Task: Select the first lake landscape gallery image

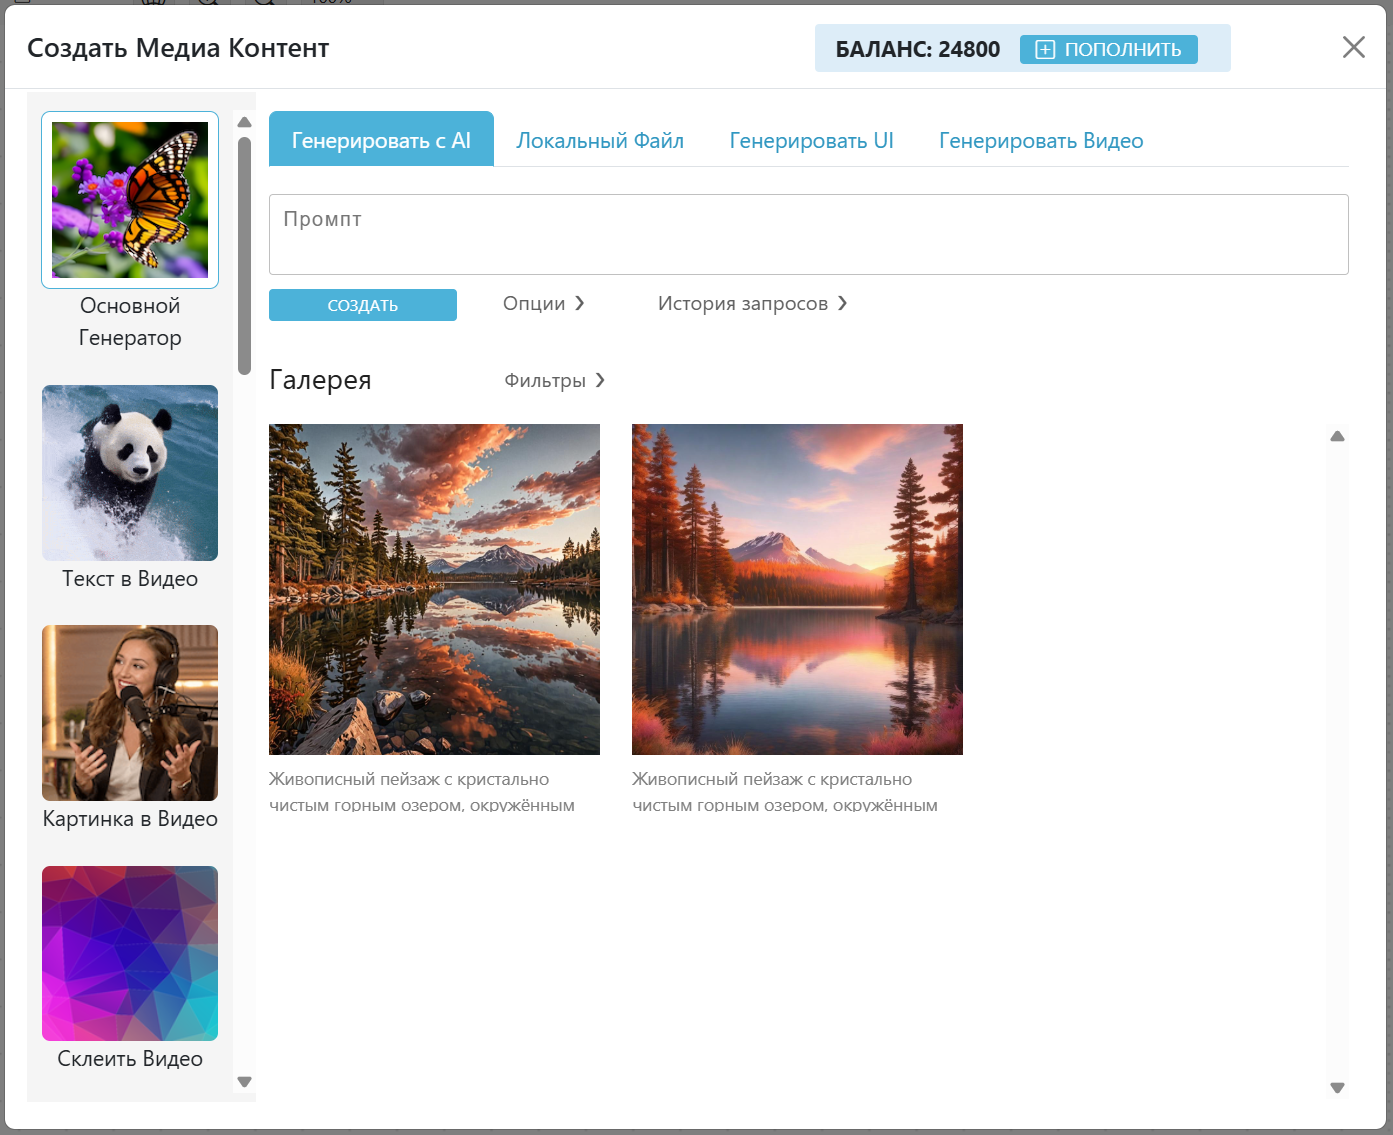Action: [x=434, y=589]
